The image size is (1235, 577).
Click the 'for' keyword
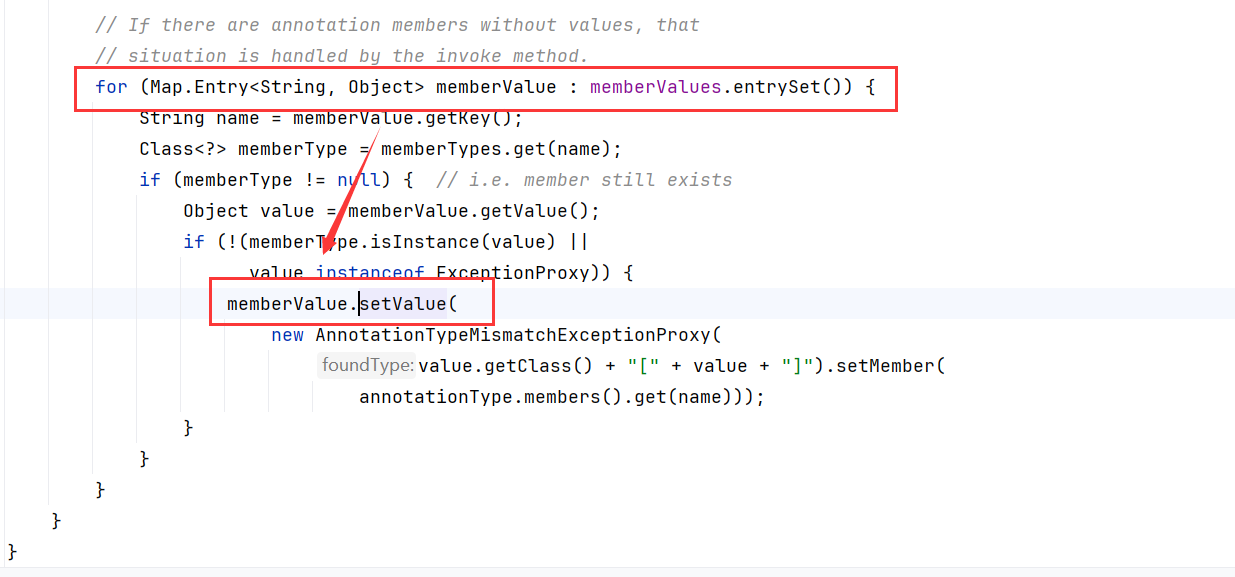111,87
